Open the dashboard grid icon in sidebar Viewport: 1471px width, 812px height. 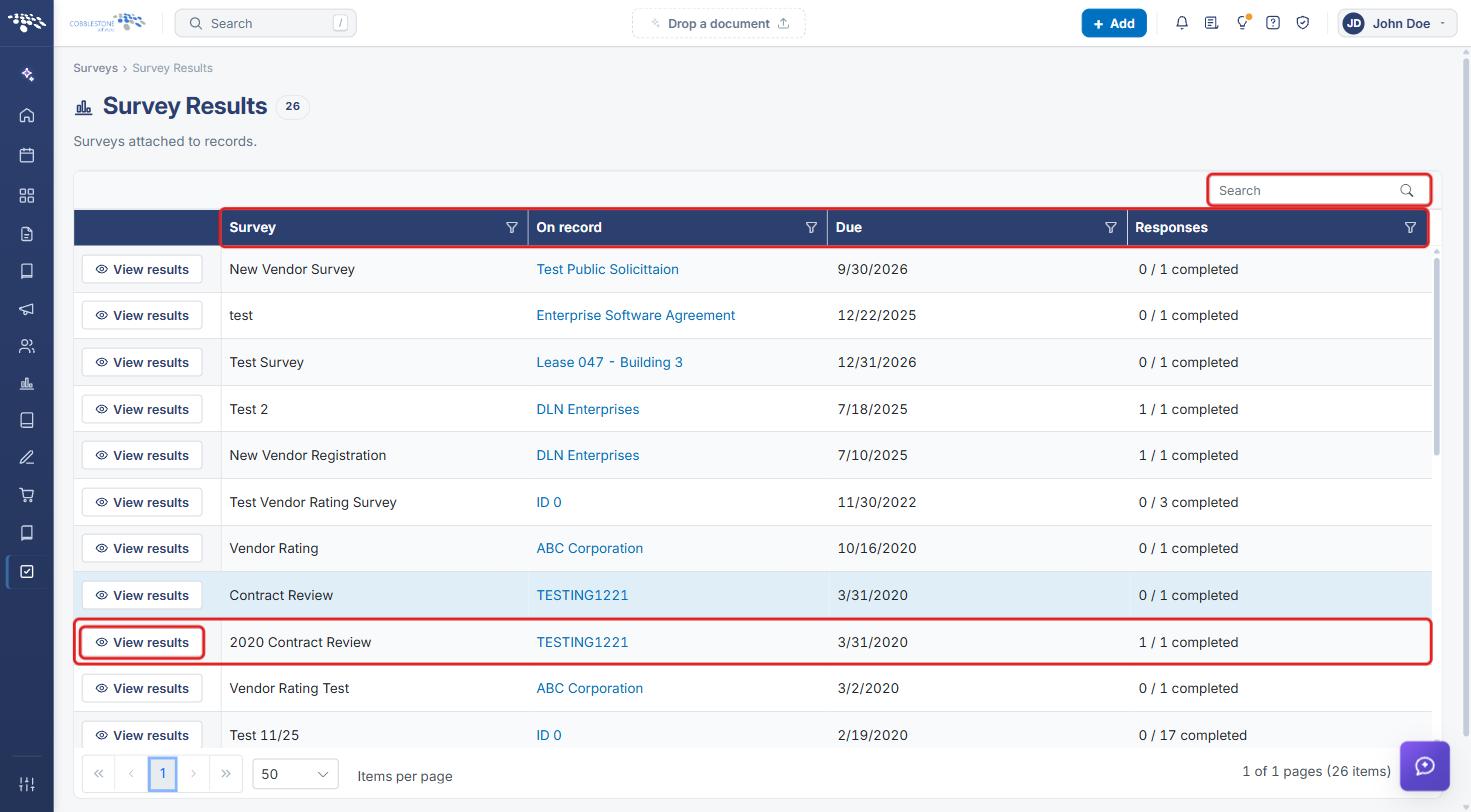27,195
